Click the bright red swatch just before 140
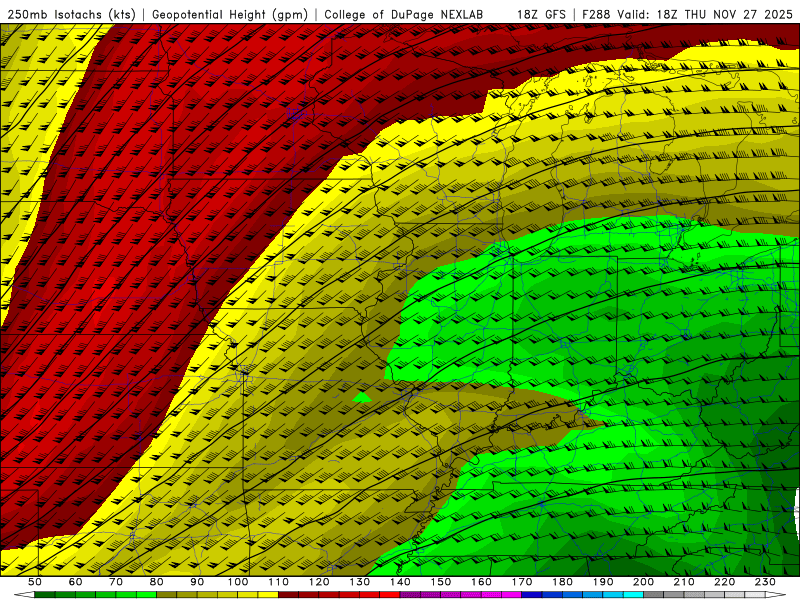800x600 pixels. 390,594
